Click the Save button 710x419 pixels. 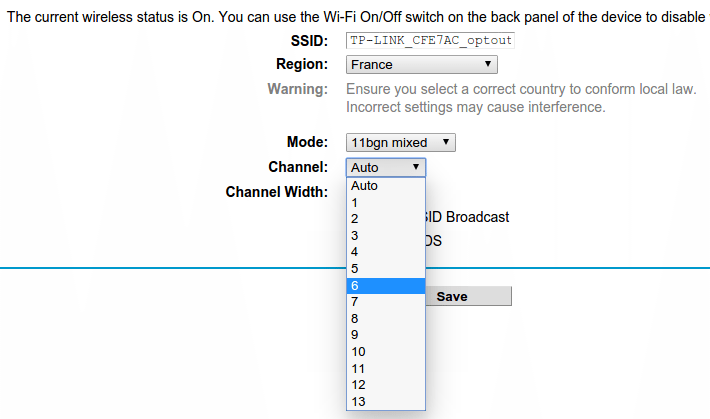(x=469, y=296)
